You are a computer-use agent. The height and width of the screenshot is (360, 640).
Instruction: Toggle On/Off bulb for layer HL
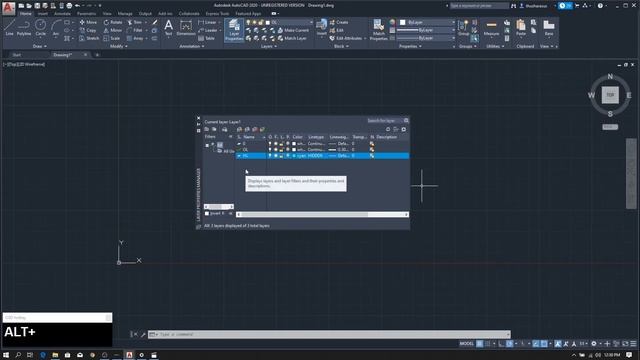(269, 156)
